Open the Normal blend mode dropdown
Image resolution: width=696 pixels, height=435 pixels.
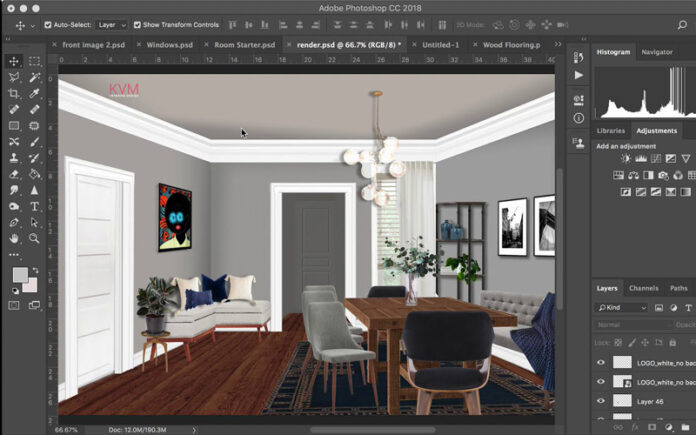632,325
